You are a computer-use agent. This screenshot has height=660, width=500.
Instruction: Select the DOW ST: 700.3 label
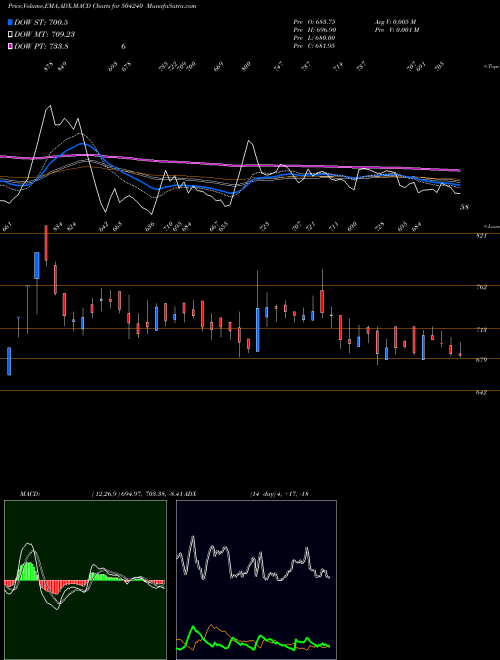[x=41, y=22]
